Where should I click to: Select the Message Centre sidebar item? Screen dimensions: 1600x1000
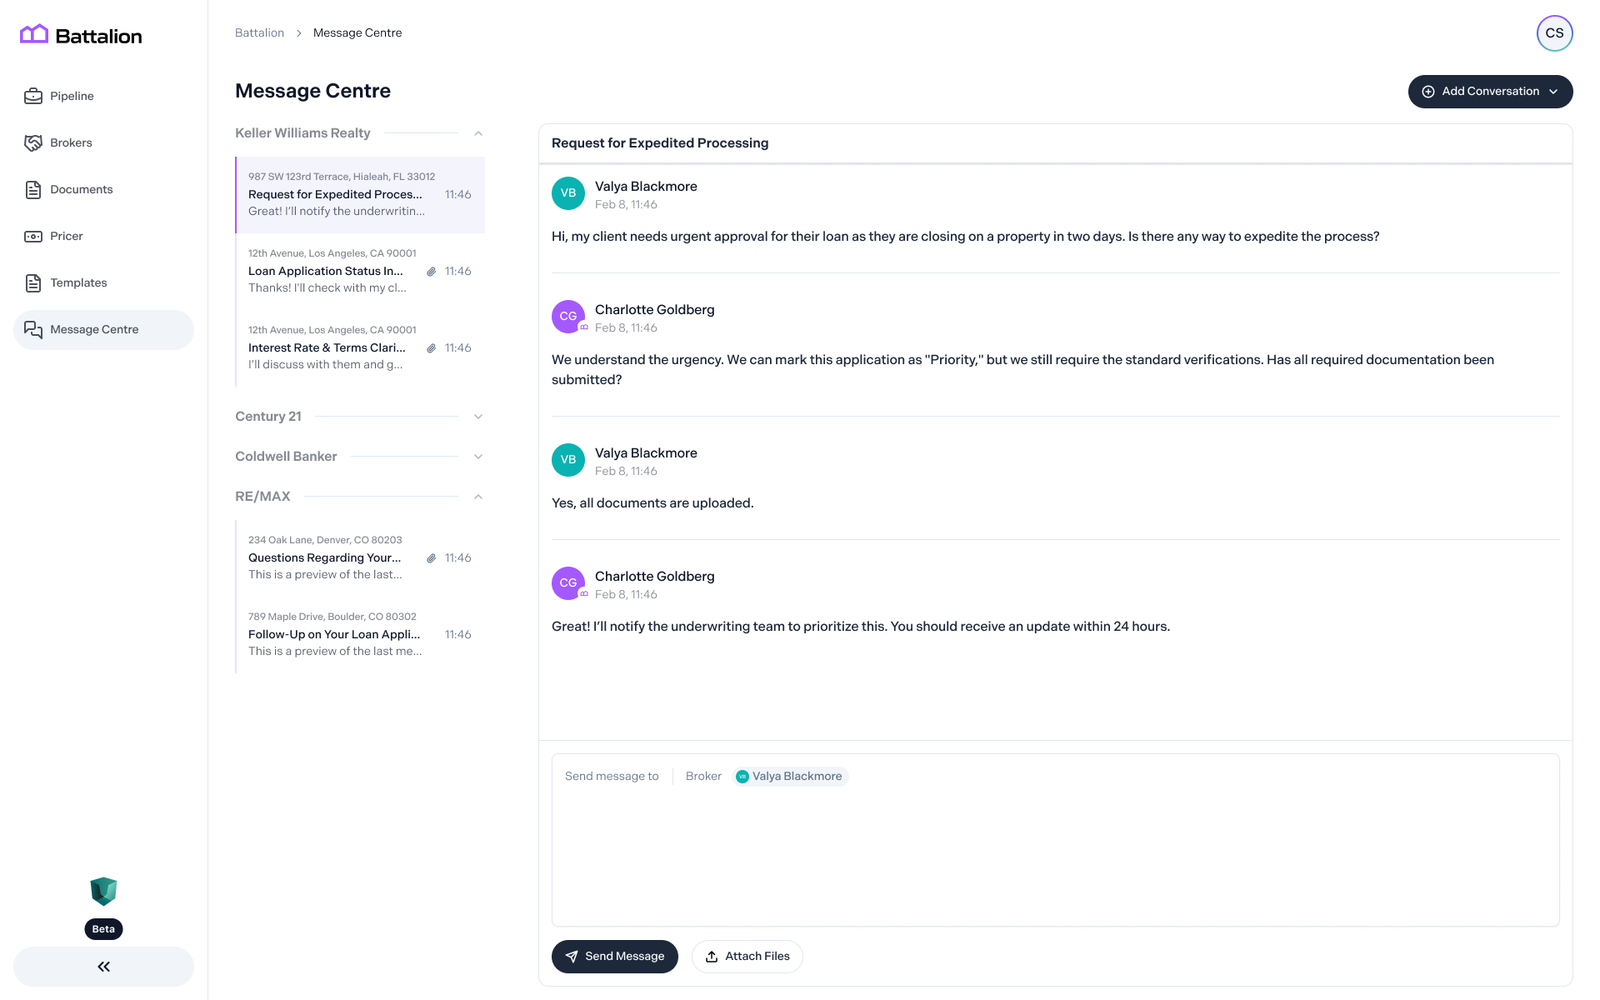104,330
